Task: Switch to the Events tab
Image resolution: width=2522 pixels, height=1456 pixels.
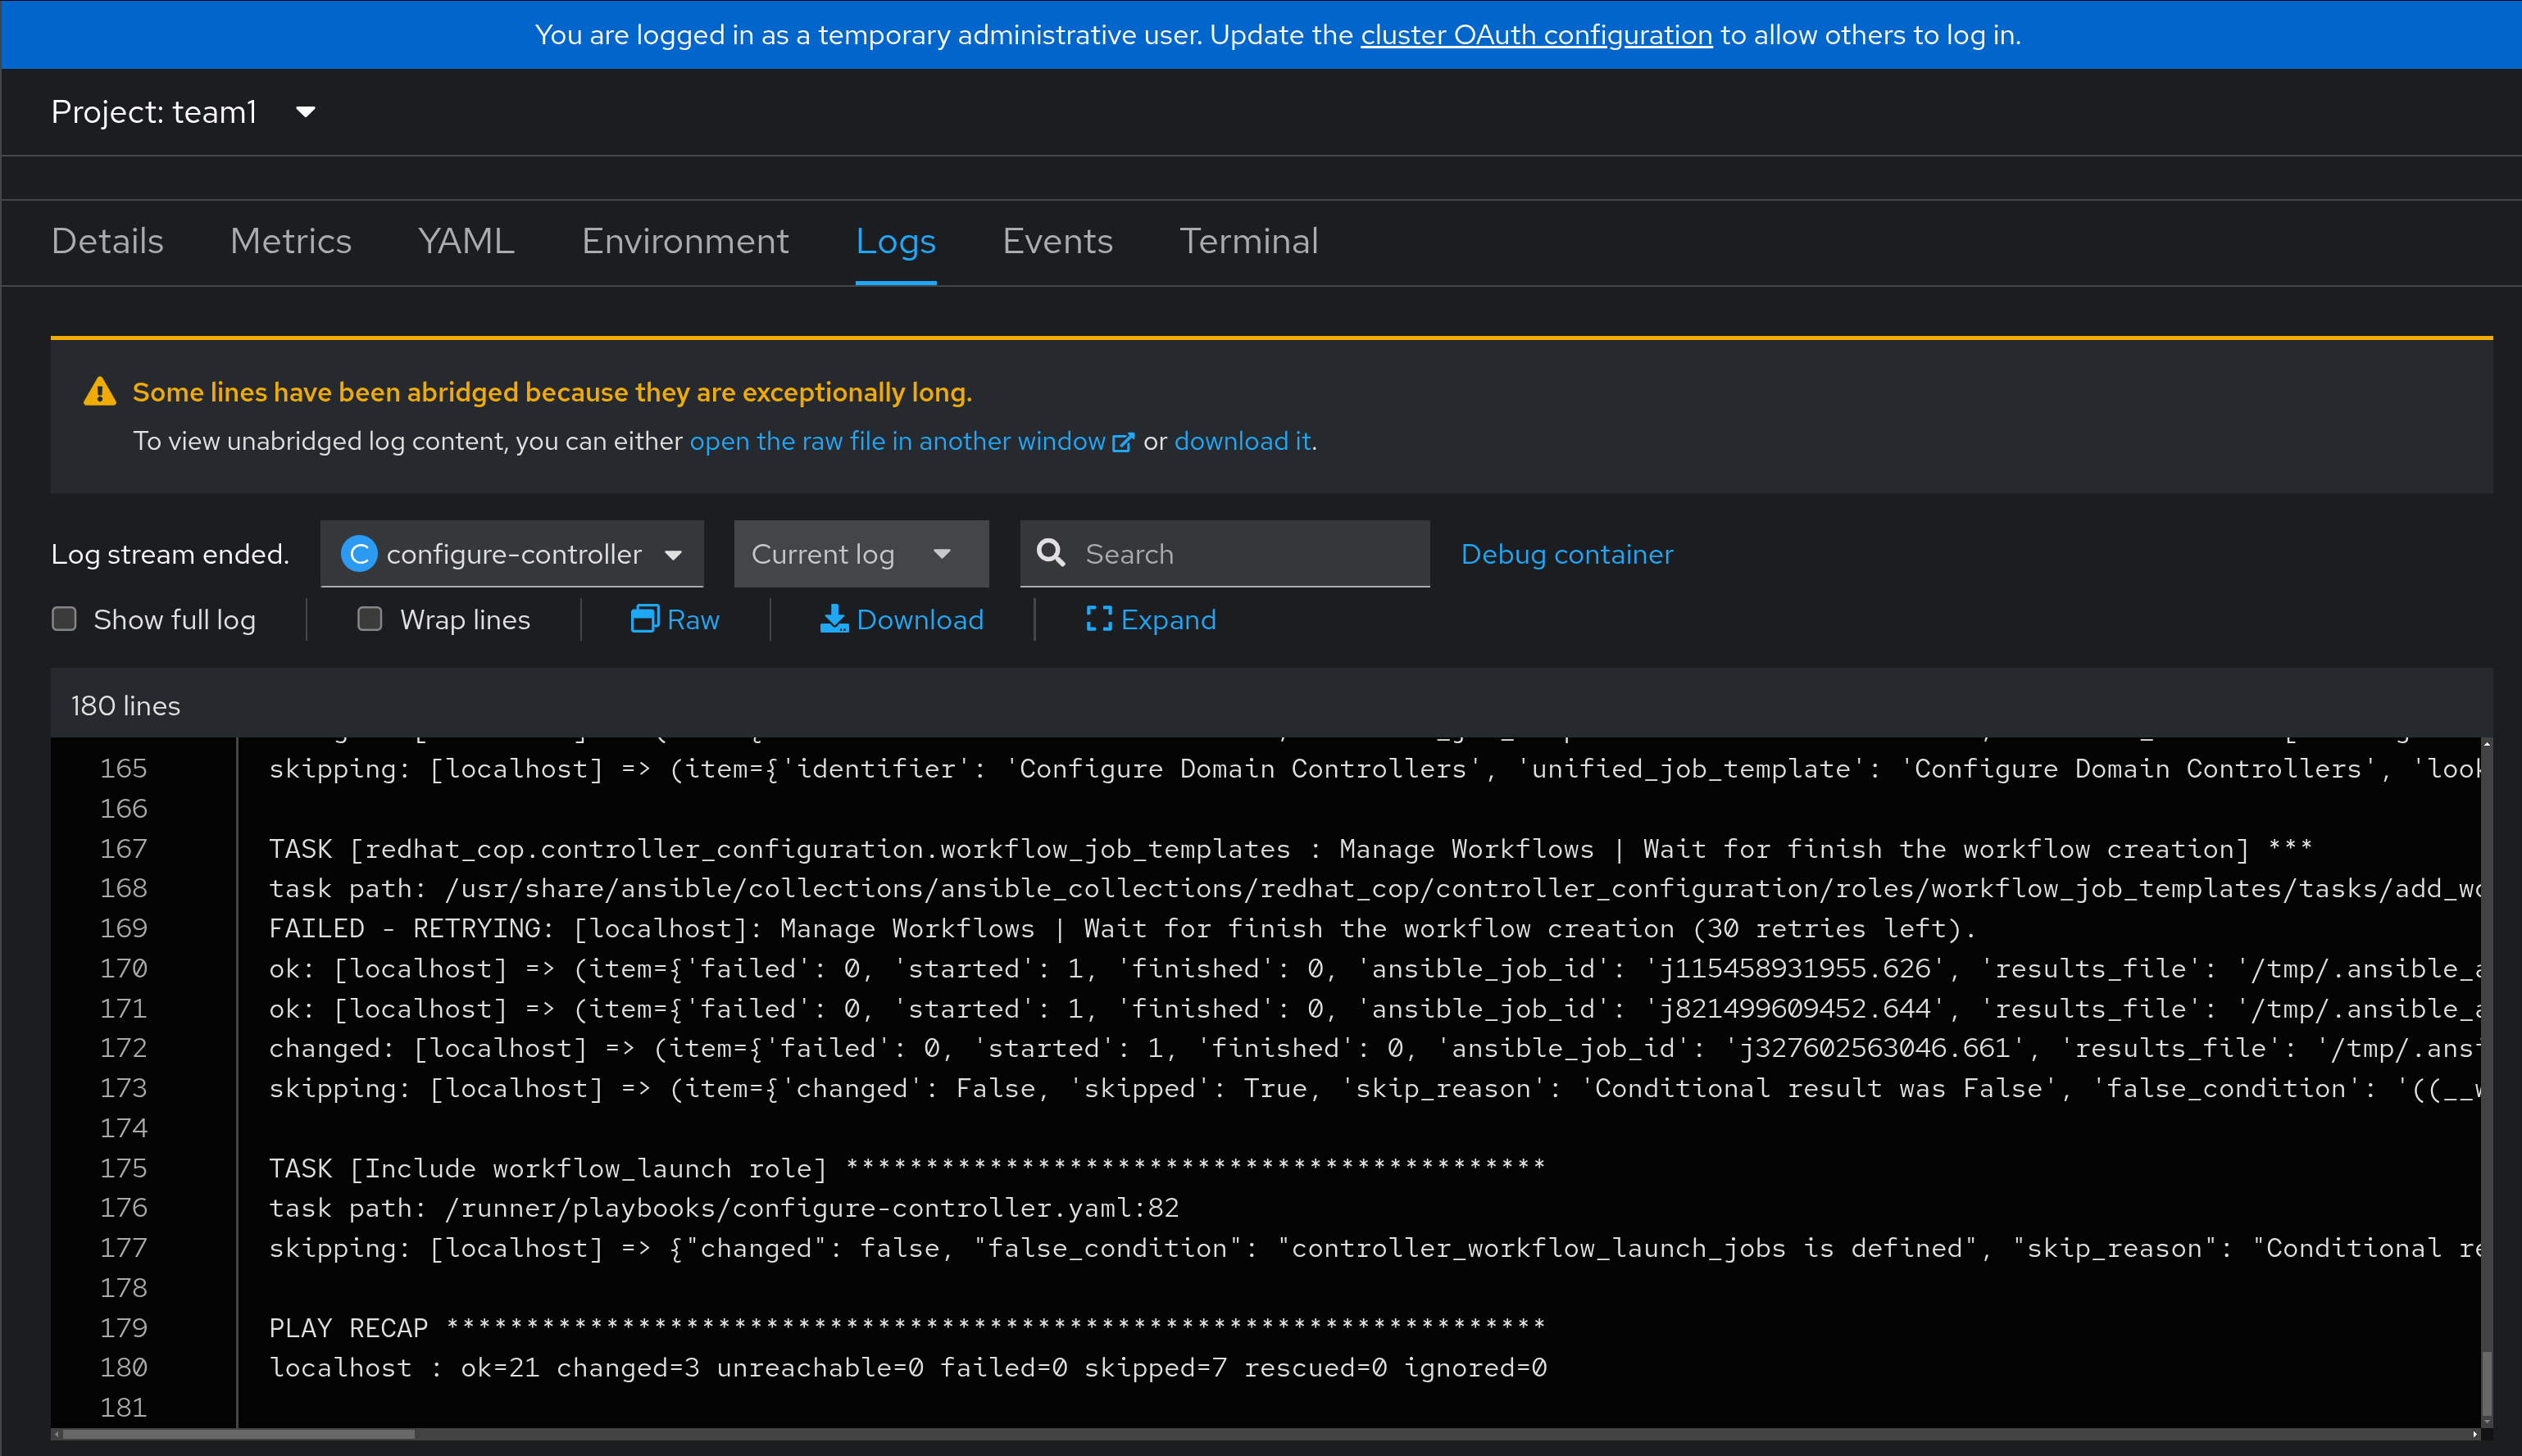Action: [x=1057, y=241]
